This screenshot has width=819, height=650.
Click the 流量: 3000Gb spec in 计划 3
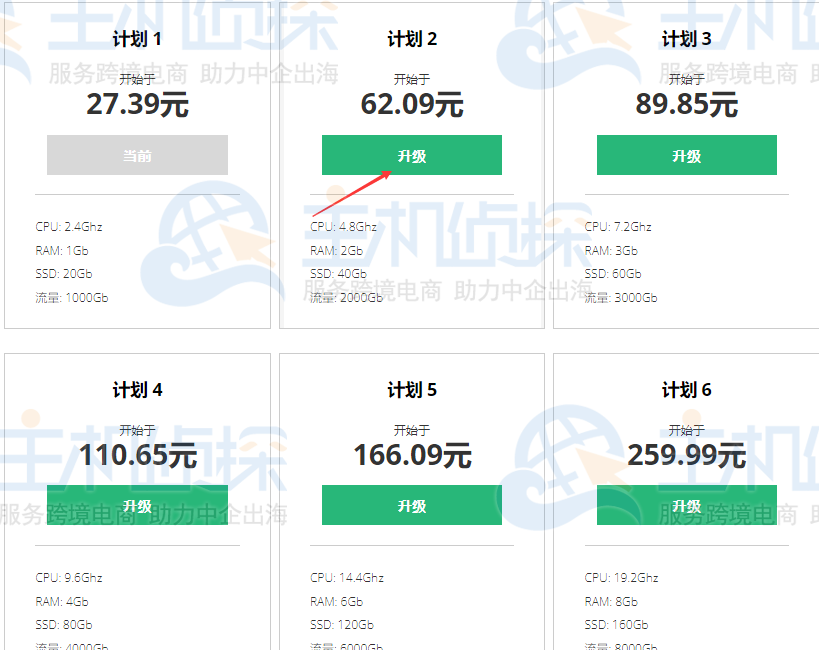(x=622, y=297)
